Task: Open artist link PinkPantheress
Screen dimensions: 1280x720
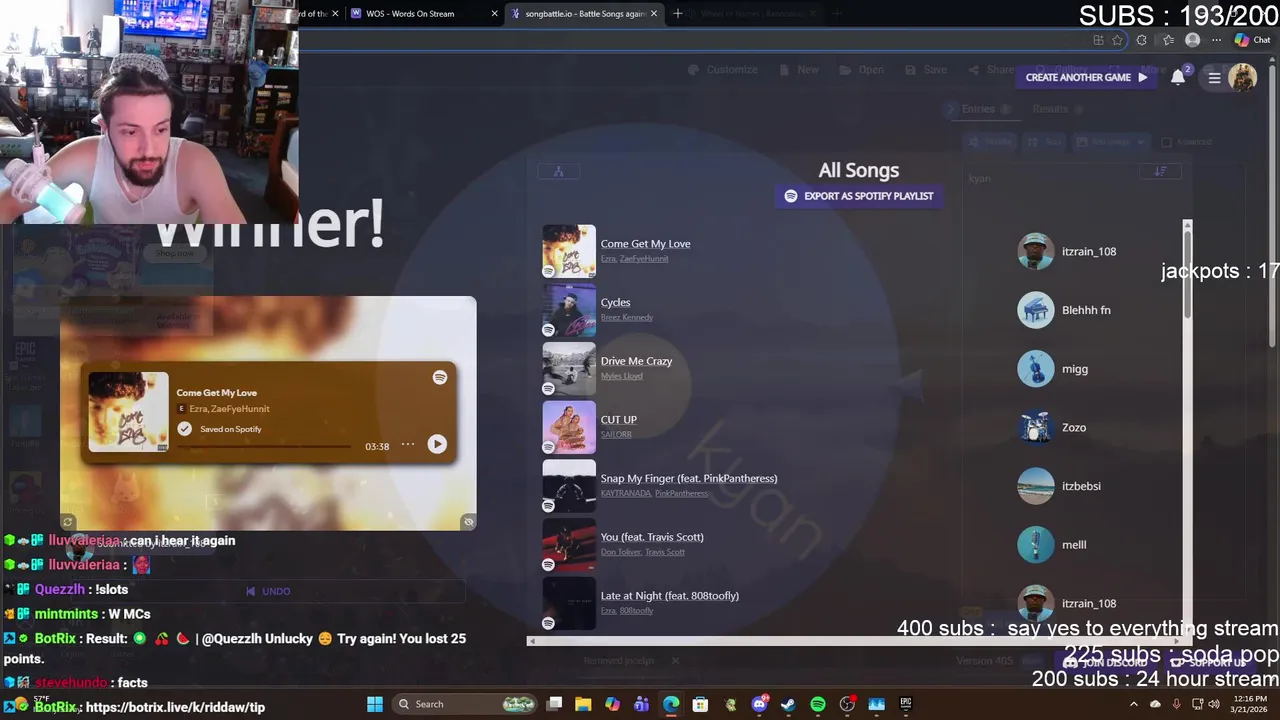Action: (682, 493)
